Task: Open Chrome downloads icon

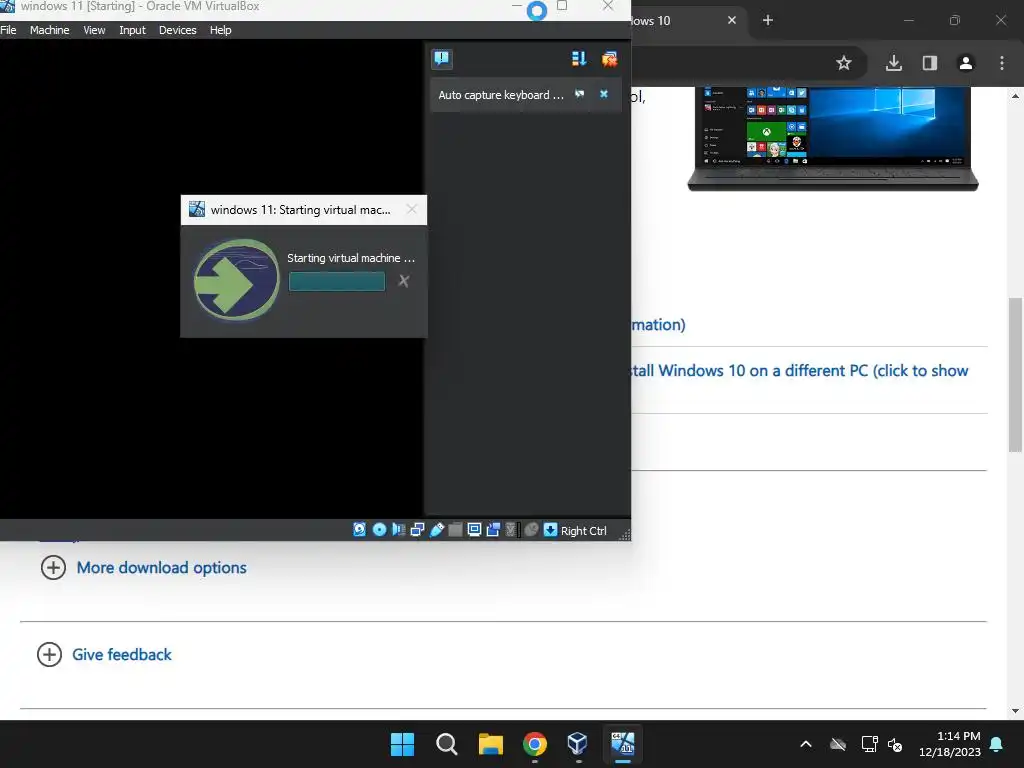Action: pos(894,63)
